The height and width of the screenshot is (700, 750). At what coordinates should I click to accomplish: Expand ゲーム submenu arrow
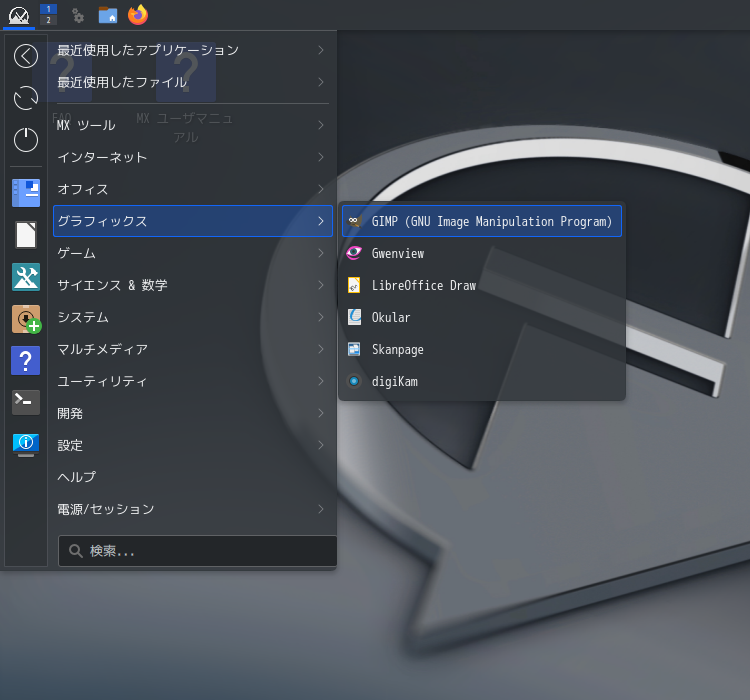[321, 253]
